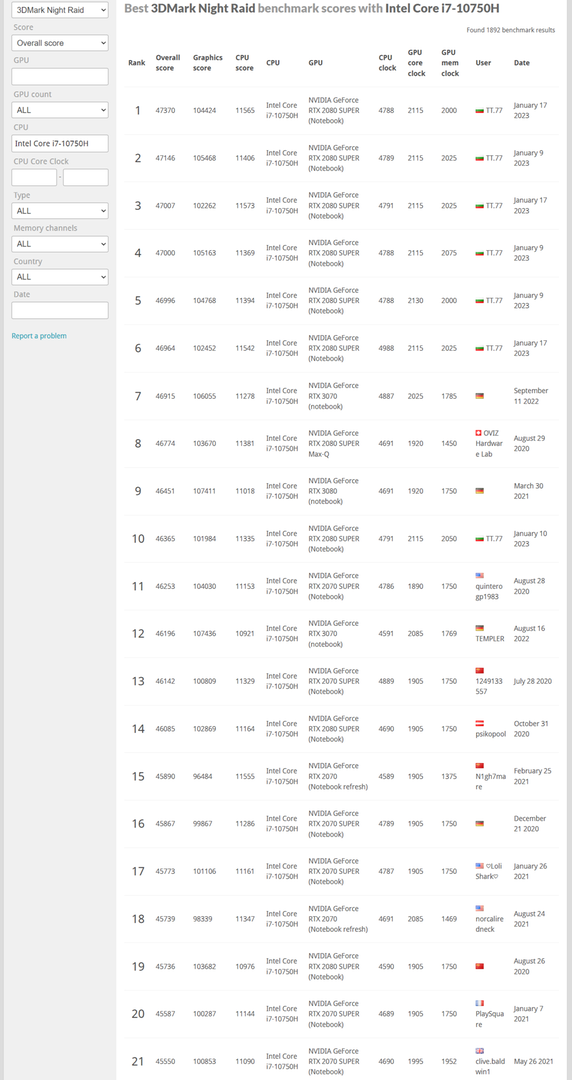Click the German flag in rank 7 row
The width and height of the screenshot is (572, 1080).
[x=480, y=396]
